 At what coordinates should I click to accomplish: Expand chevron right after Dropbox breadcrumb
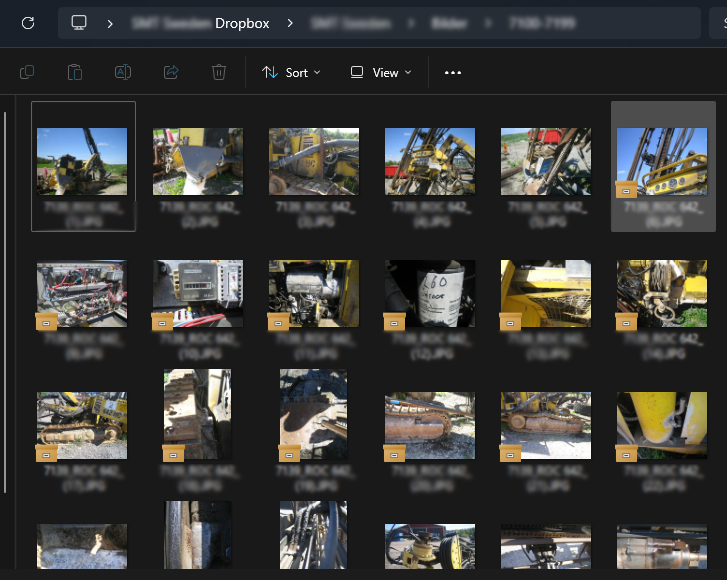290,23
